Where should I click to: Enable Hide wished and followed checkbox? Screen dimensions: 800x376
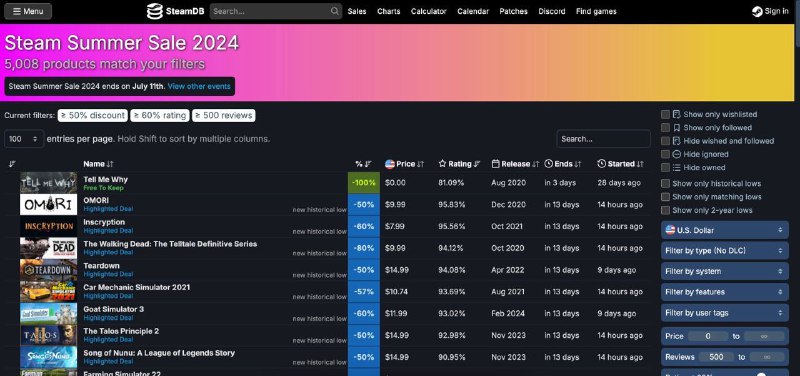tap(665, 141)
